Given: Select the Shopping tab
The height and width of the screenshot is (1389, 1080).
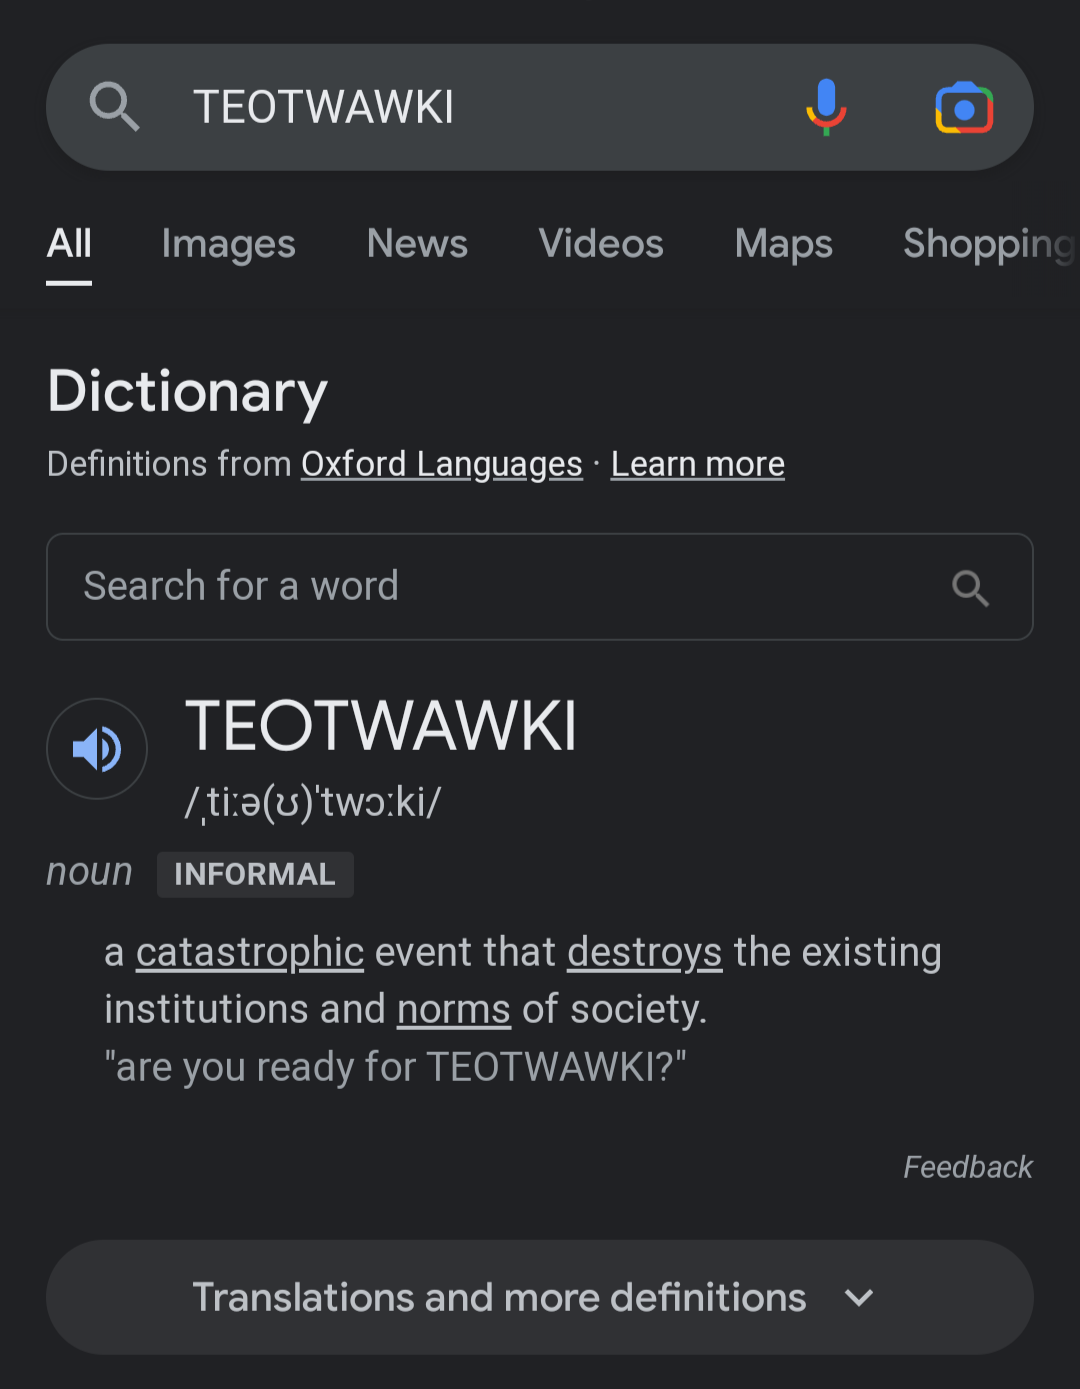Looking at the screenshot, I should click(989, 244).
